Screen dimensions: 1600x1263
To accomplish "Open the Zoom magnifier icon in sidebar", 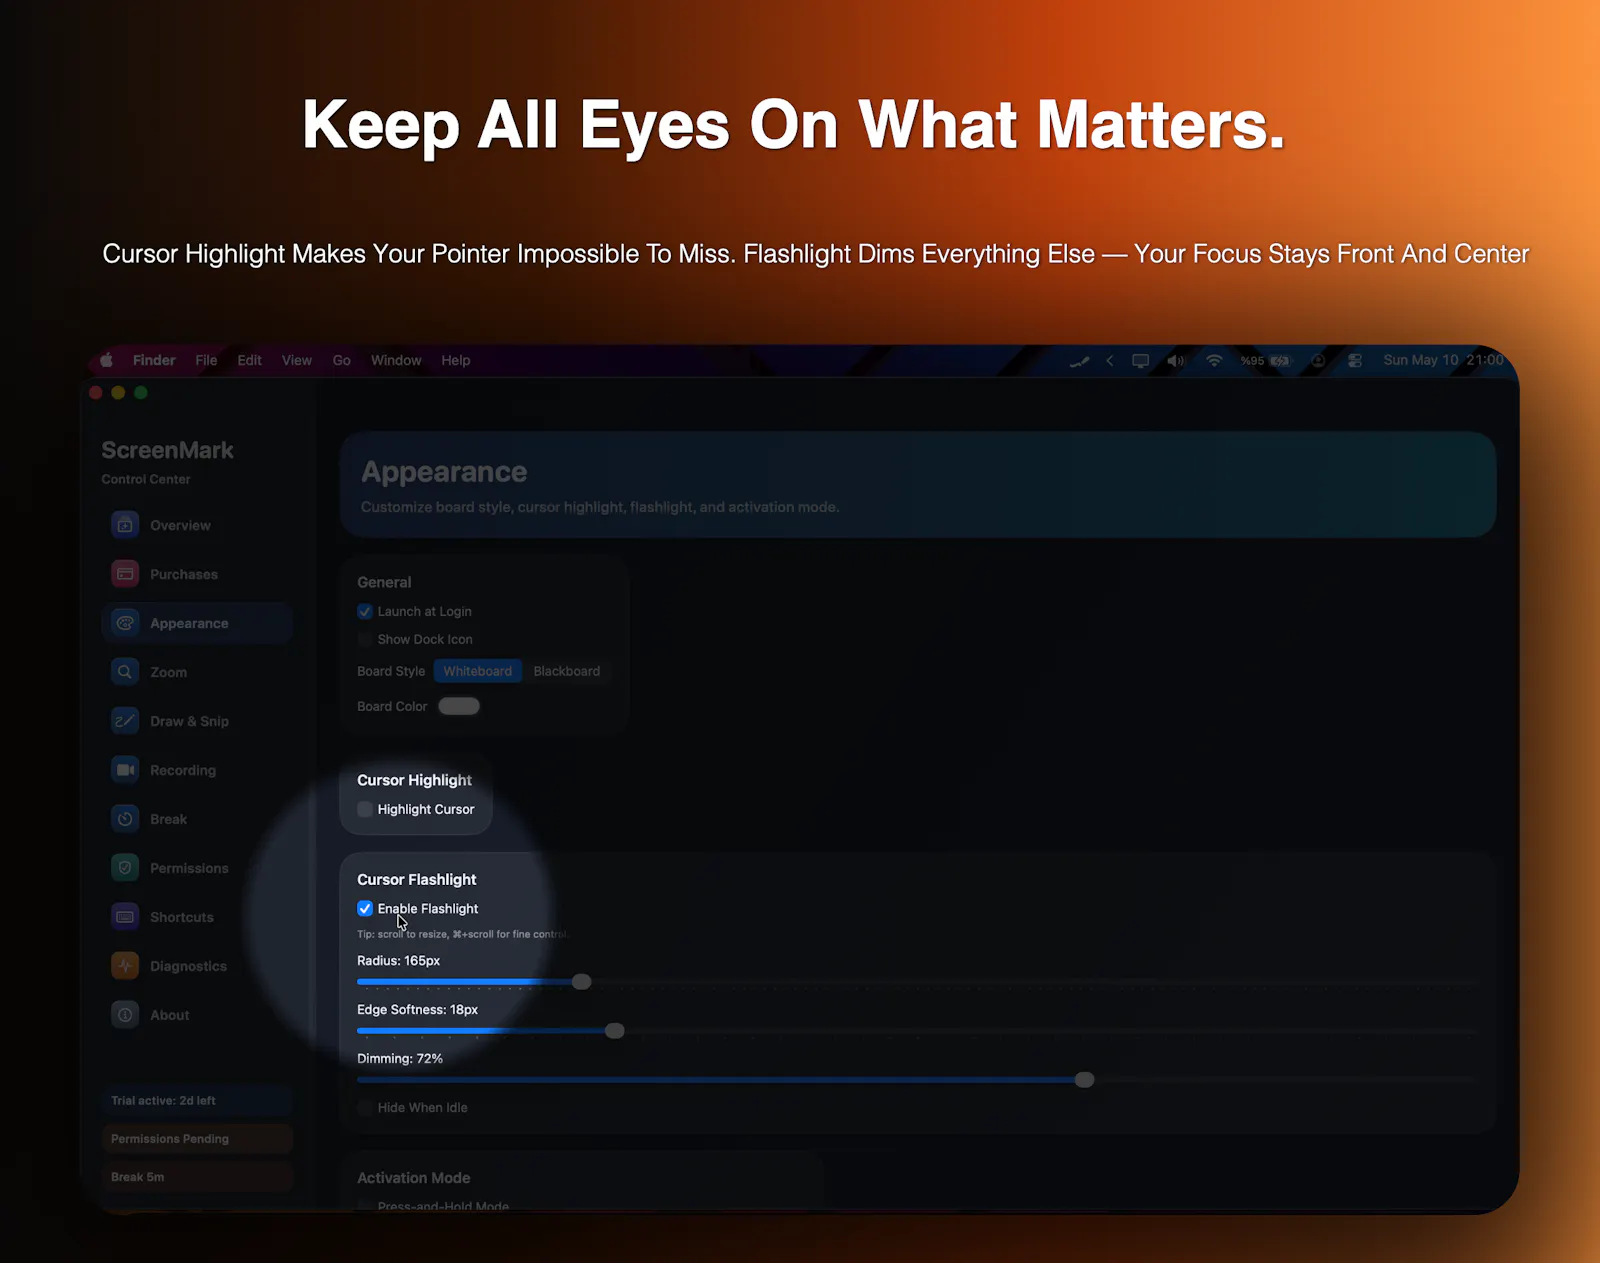I will point(125,672).
